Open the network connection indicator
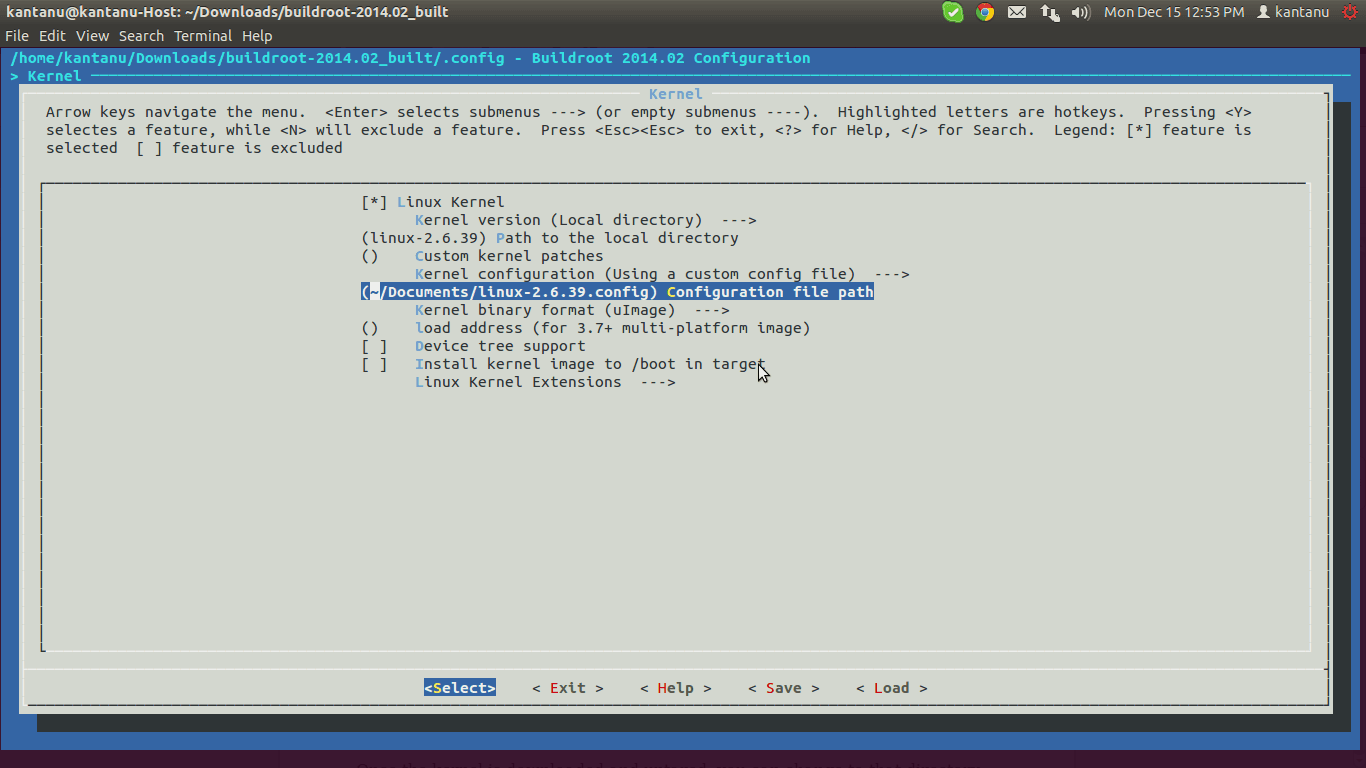The height and width of the screenshot is (768, 1366). tap(1049, 12)
